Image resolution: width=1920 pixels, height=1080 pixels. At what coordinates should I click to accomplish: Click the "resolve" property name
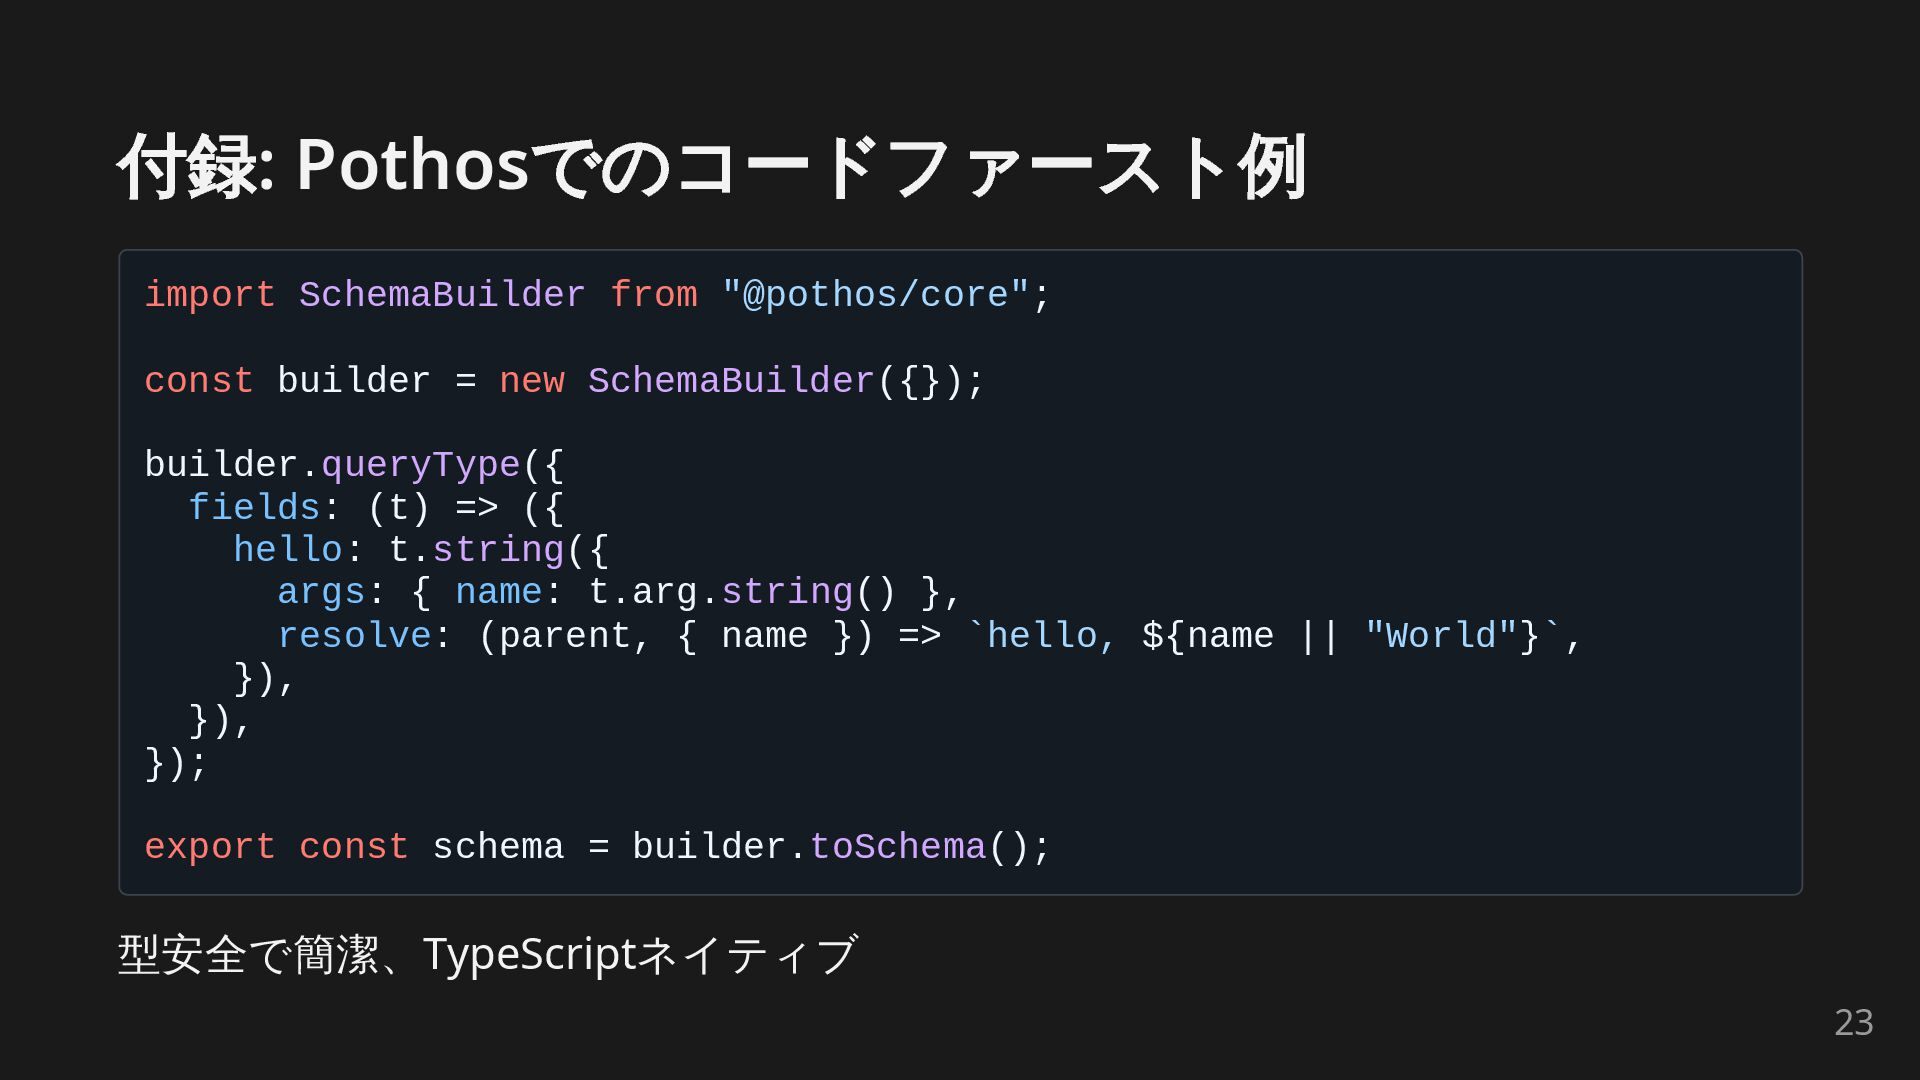pyautogui.click(x=354, y=636)
